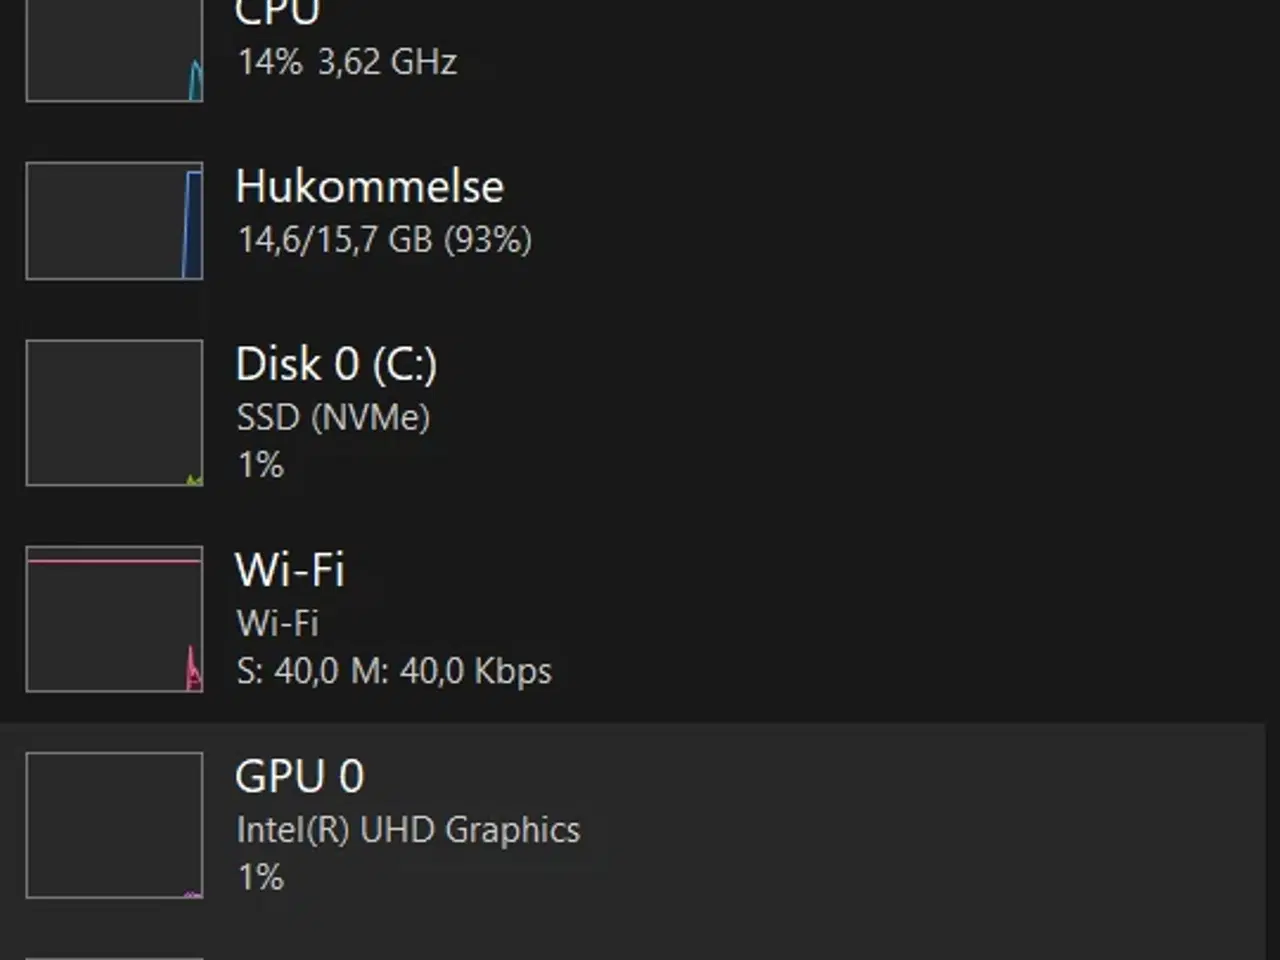Click the S: 40,0 M: 40,0 Kbps reading

[393, 671]
